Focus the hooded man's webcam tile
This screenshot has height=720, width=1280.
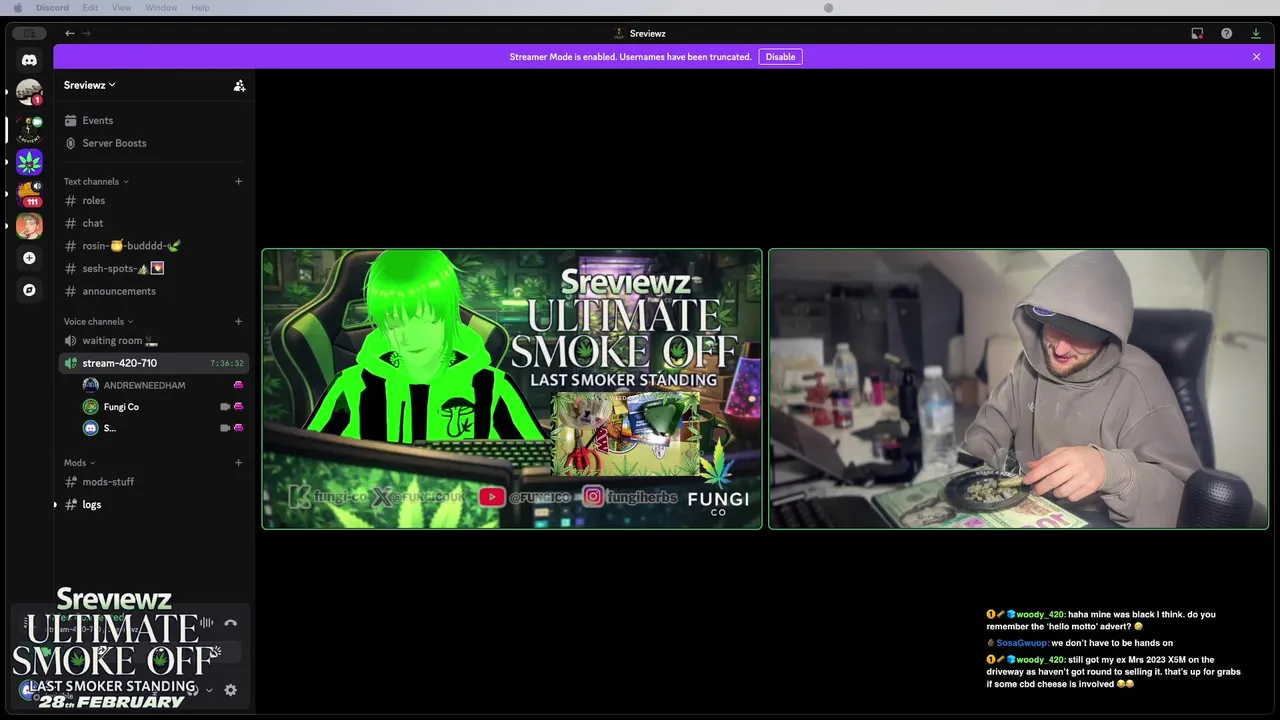[x=1018, y=389]
